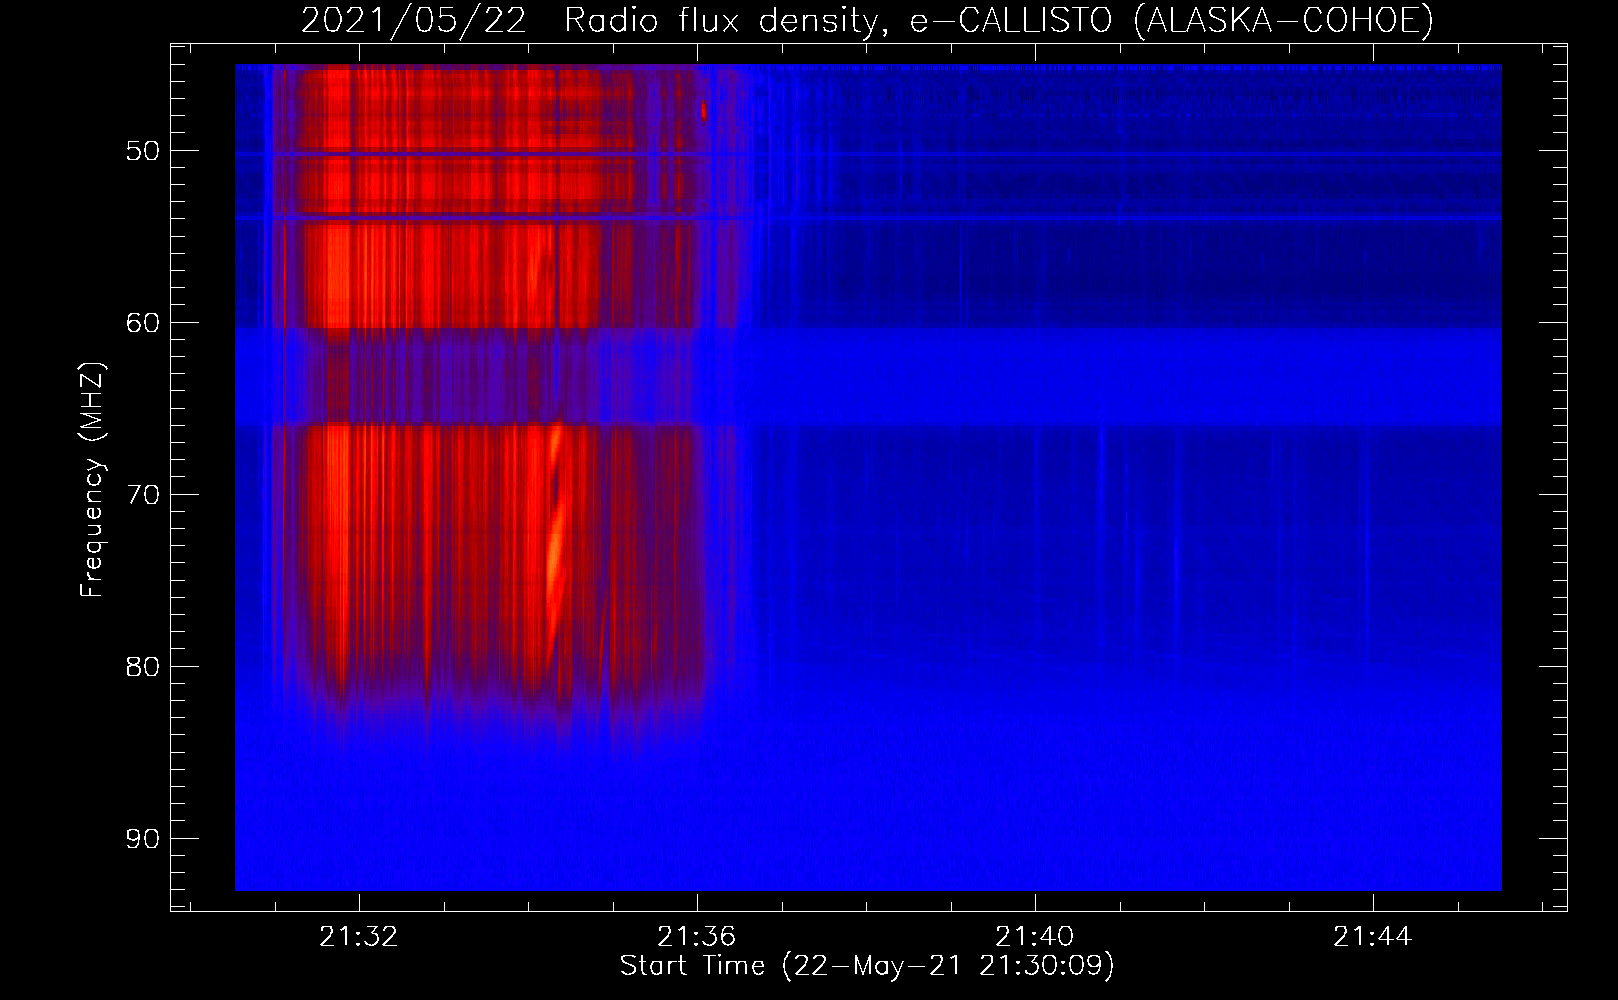The height and width of the screenshot is (1000, 1618).
Task: Click the small red spot near 21:36 at 48 MHz
Action: pyautogui.click(x=704, y=111)
